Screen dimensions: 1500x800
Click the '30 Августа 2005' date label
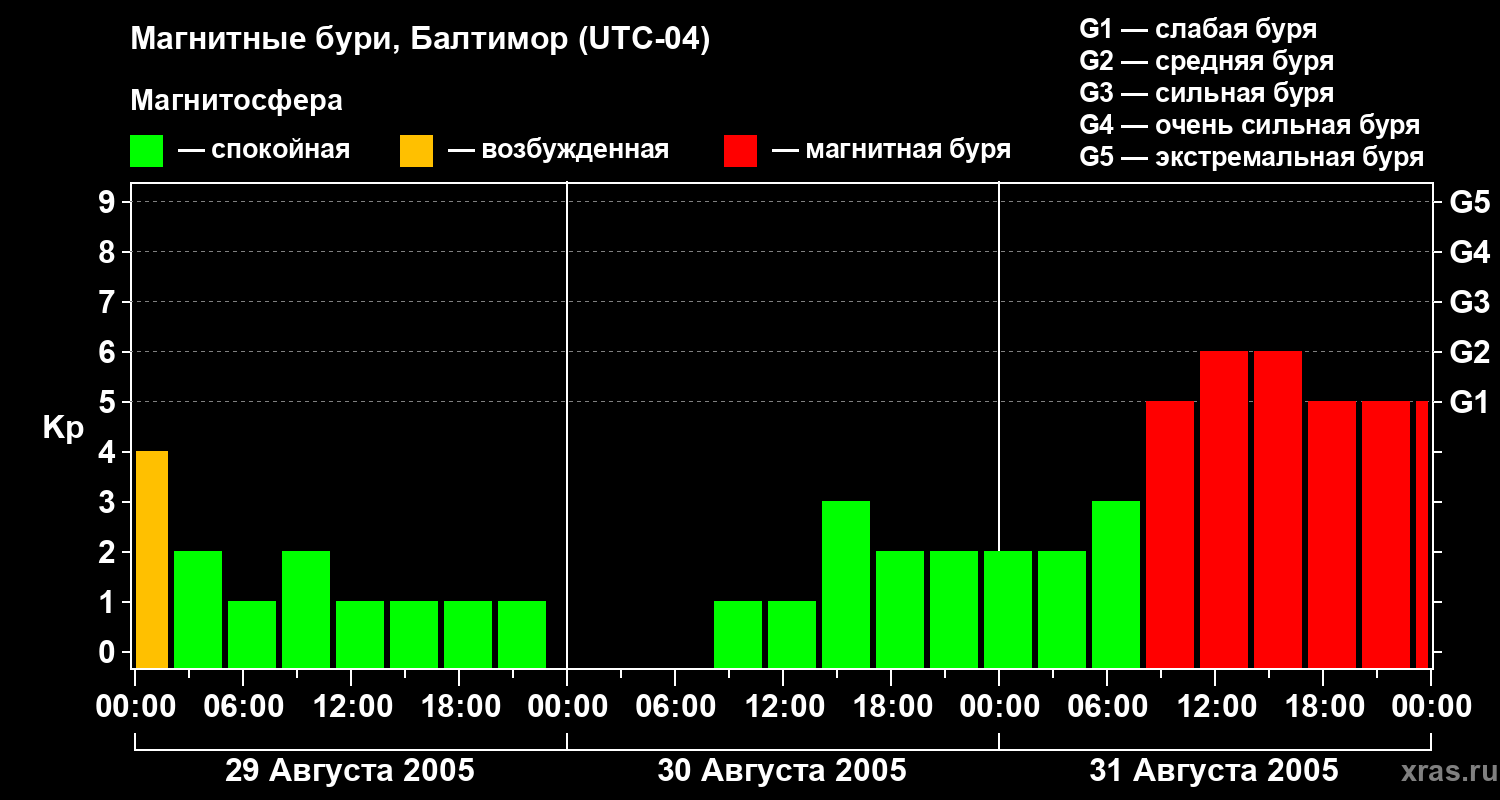[x=782, y=770]
